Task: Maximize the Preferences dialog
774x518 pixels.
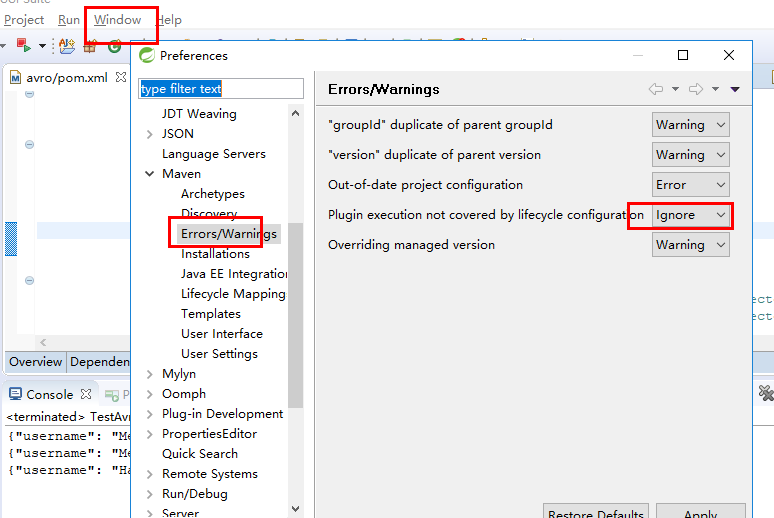Action: [x=683, y=55]
